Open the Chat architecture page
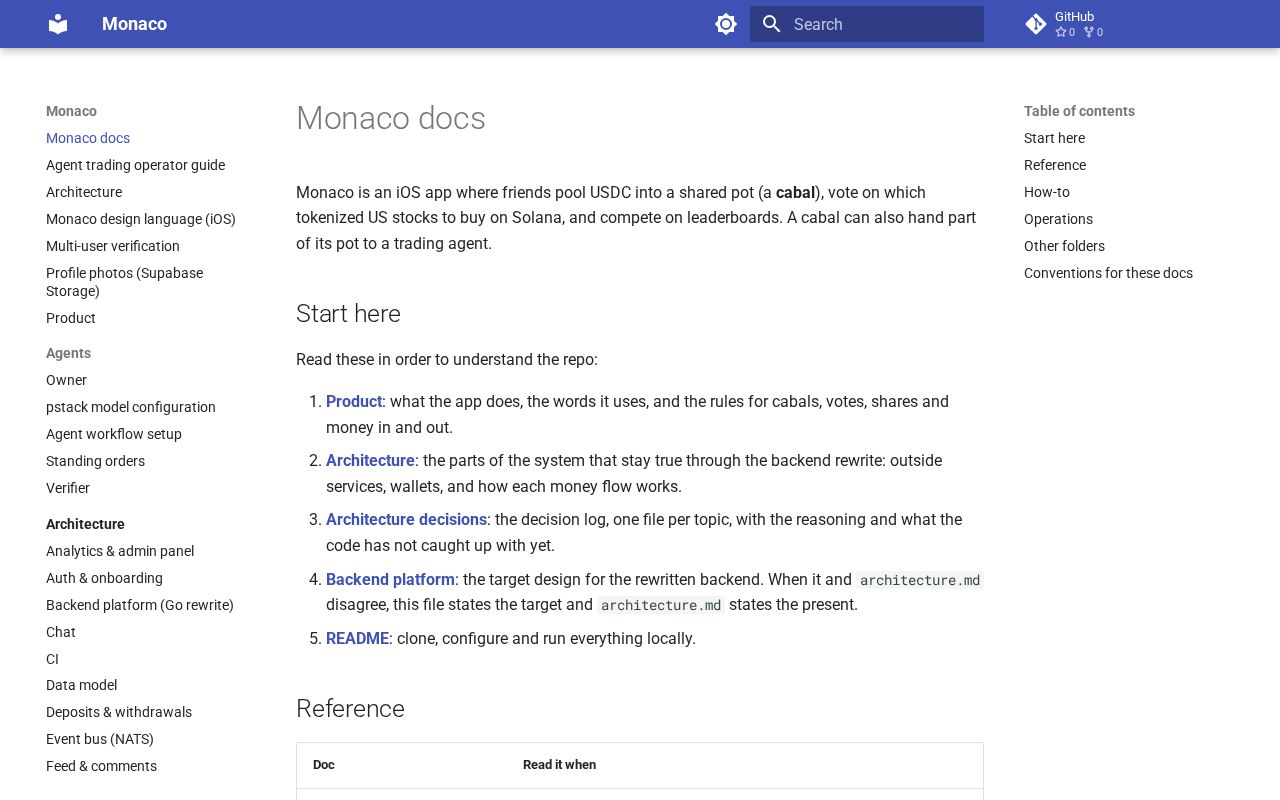Image resolution: width=1280 pixels, height=800 pixels. [61, 632]
